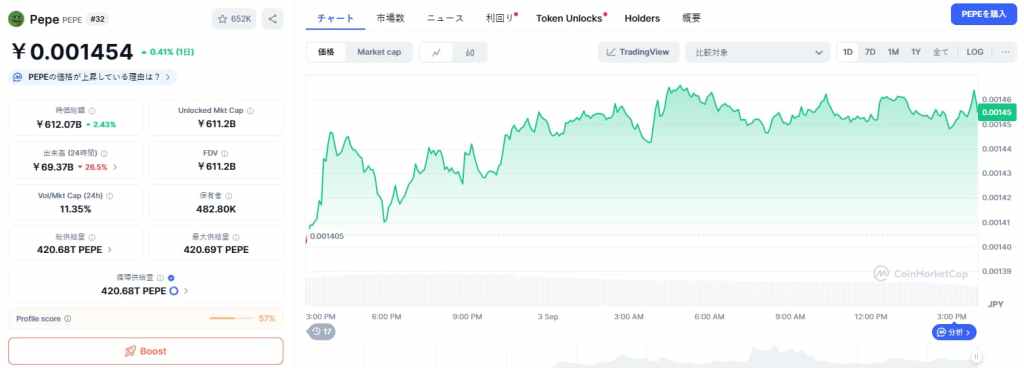Image resolution: width=1024 pixels, height=368 pixels.
Task: Select the Market cap toggle option
Action: [x=379, y=52]
